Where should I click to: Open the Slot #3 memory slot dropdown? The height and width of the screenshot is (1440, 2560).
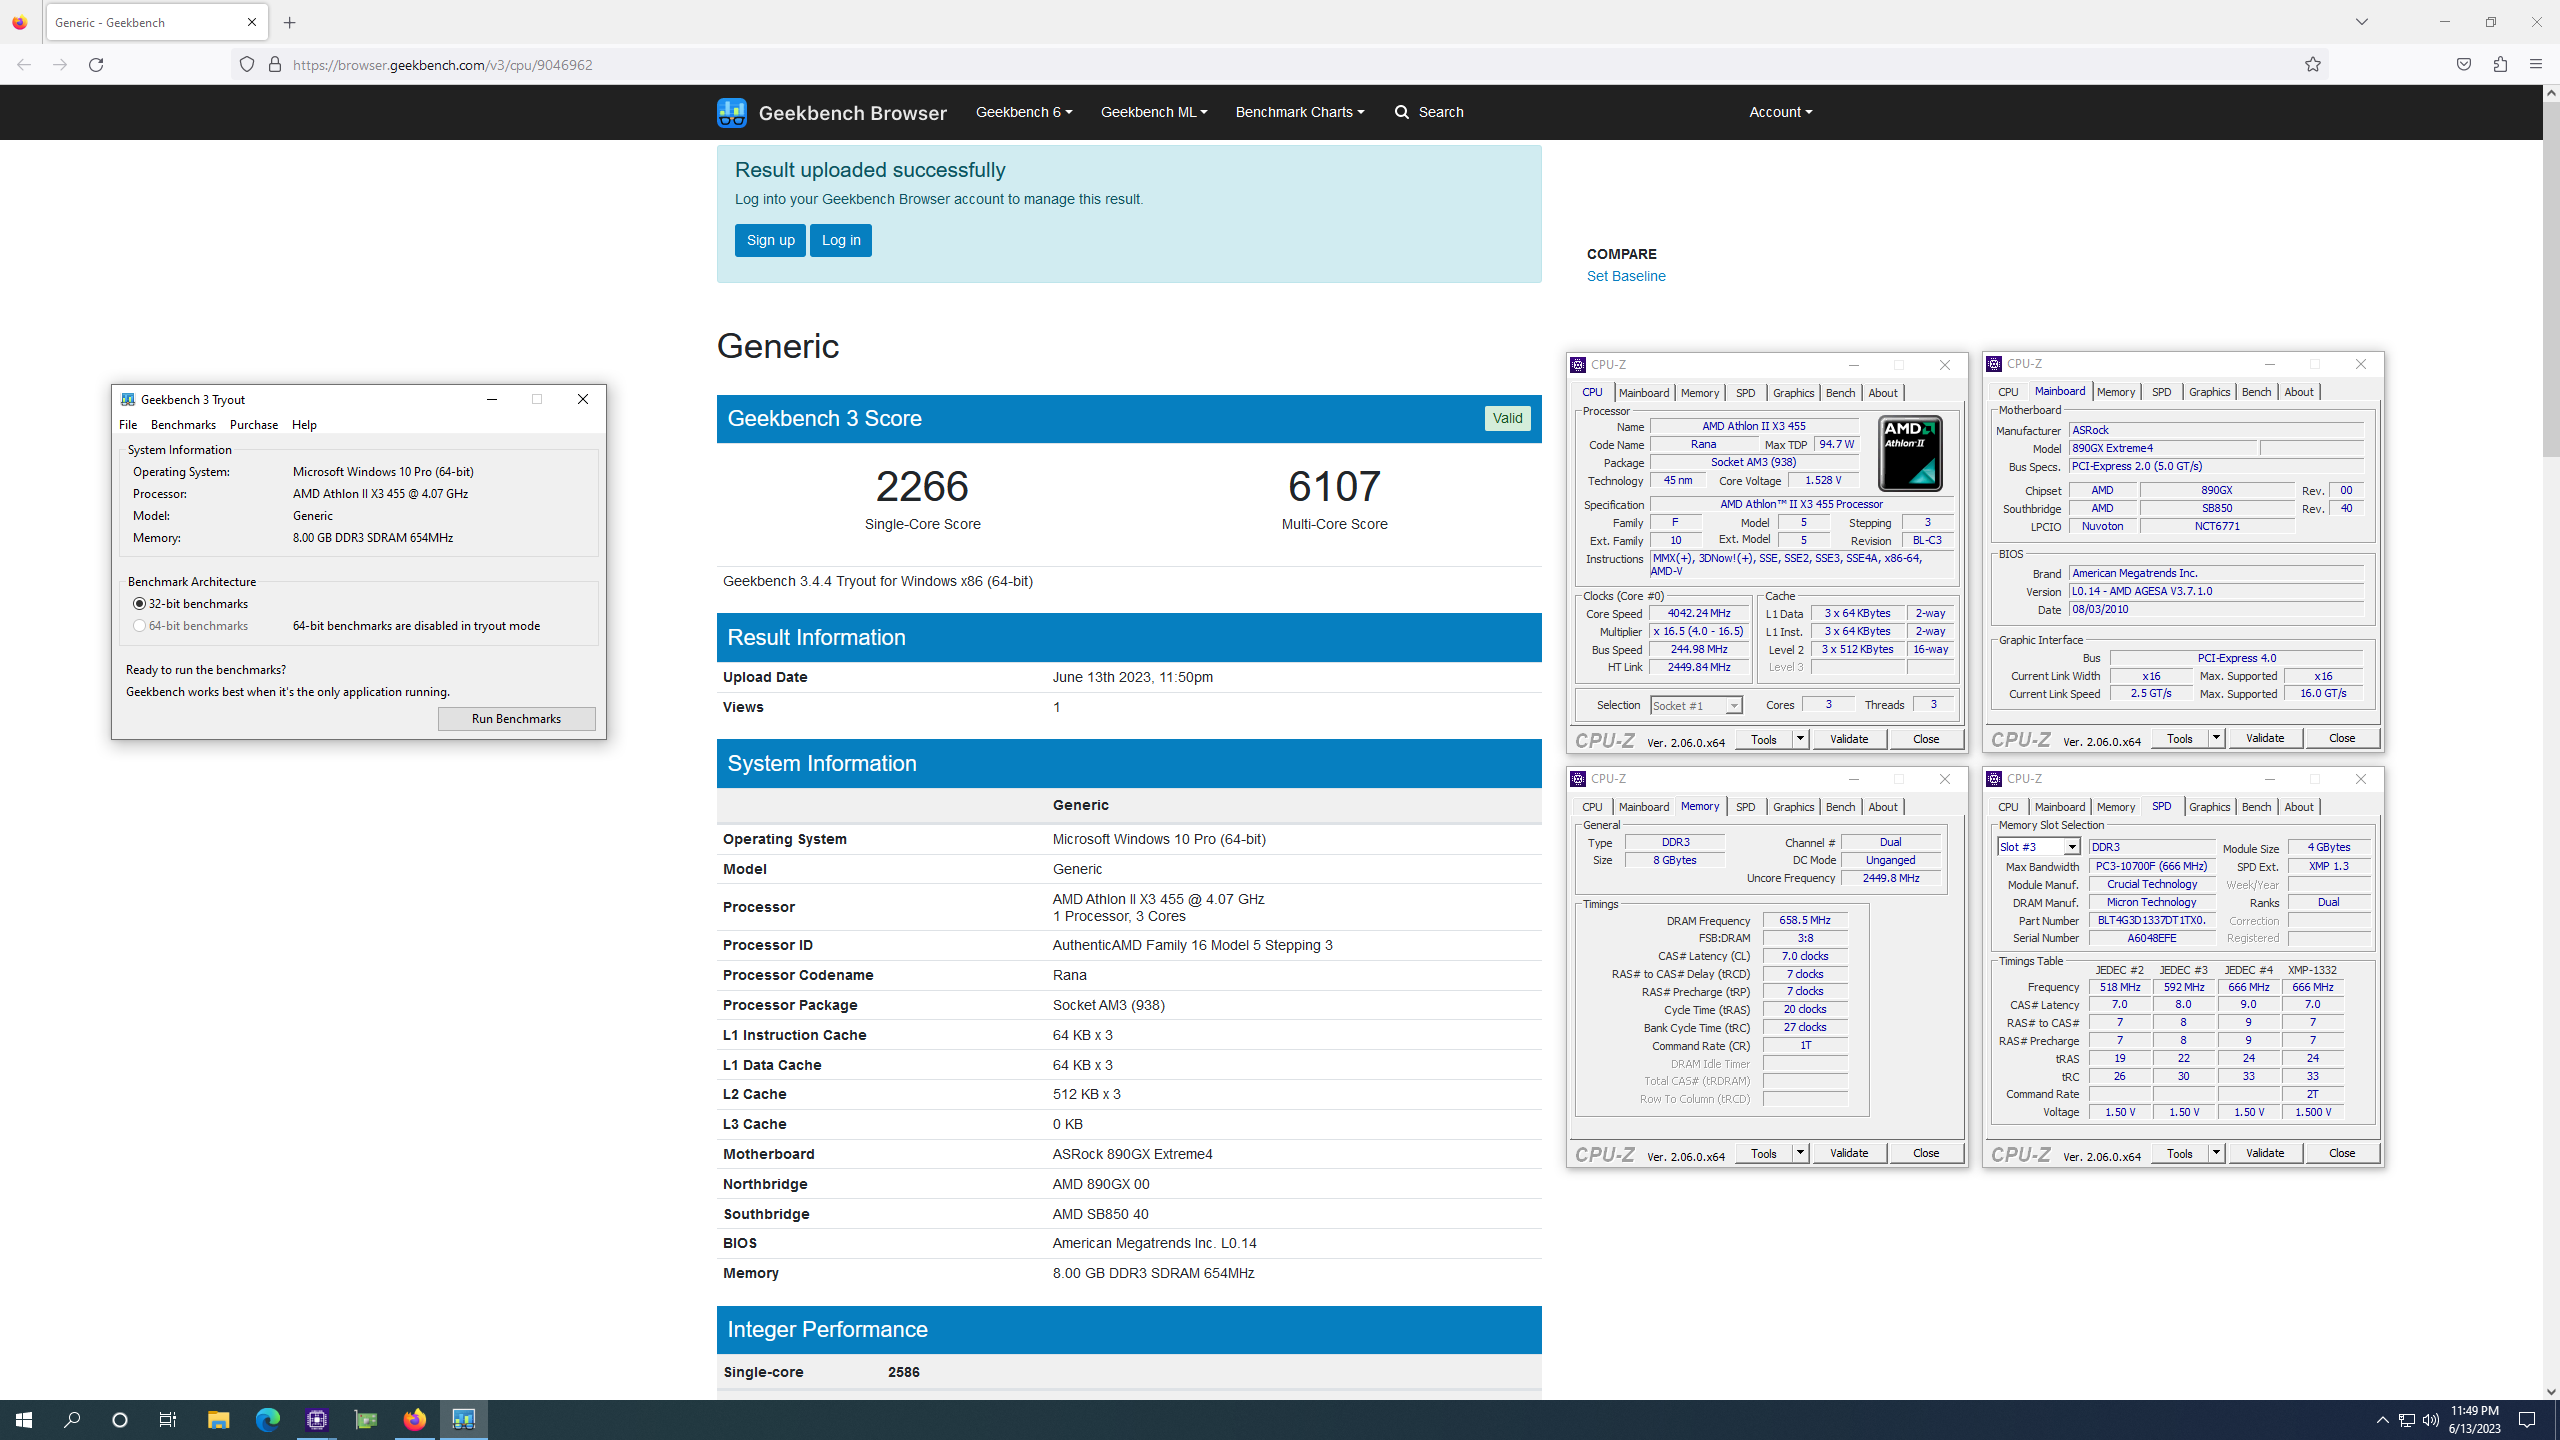(x=2038, y=847)
